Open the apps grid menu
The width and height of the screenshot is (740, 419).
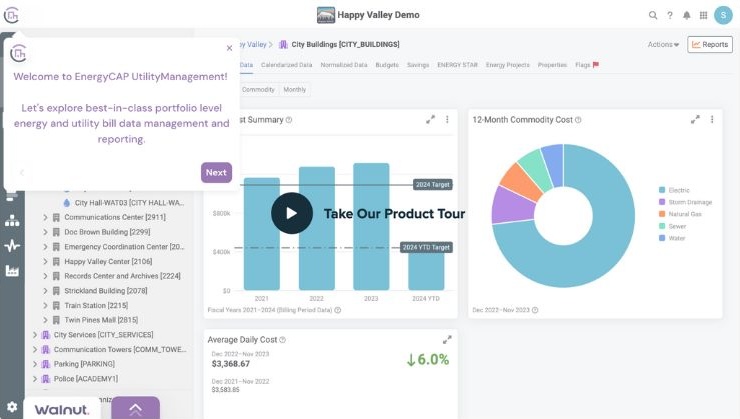(702, 15)
